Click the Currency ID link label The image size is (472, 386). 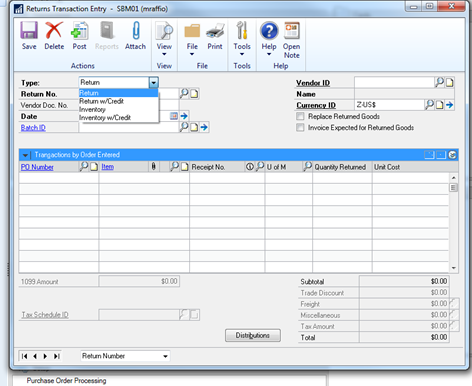click(x=316, y=105)
